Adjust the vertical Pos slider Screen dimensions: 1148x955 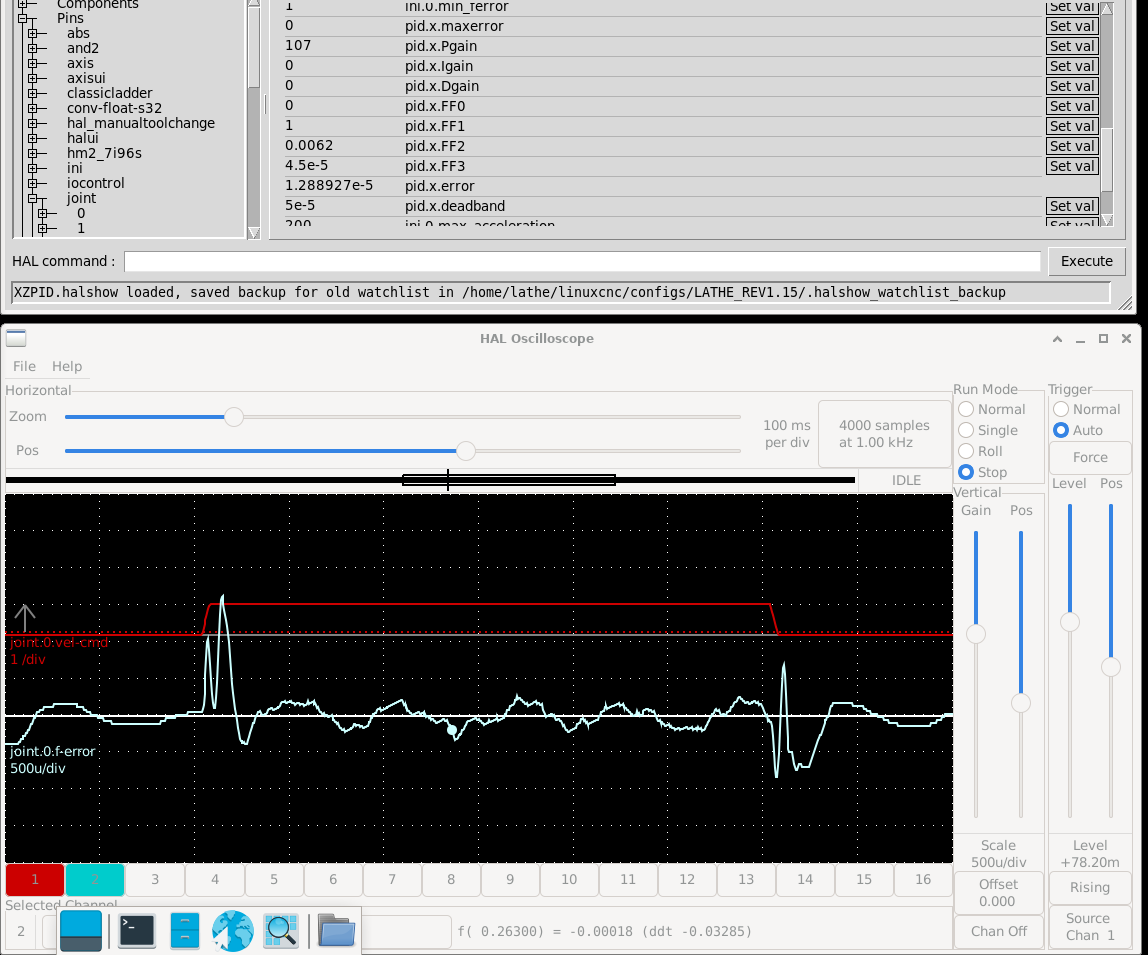1021,704
